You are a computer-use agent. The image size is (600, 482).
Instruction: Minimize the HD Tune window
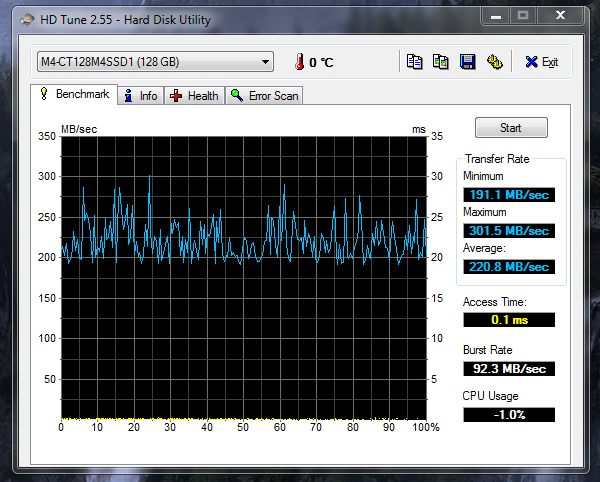click(x=496, y=16)
